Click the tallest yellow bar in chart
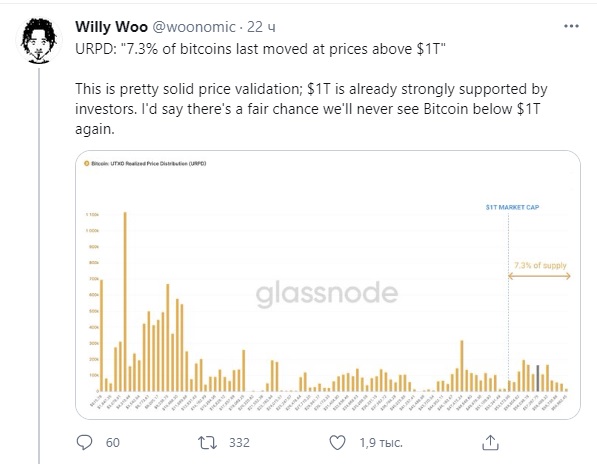 pos(125,302)
